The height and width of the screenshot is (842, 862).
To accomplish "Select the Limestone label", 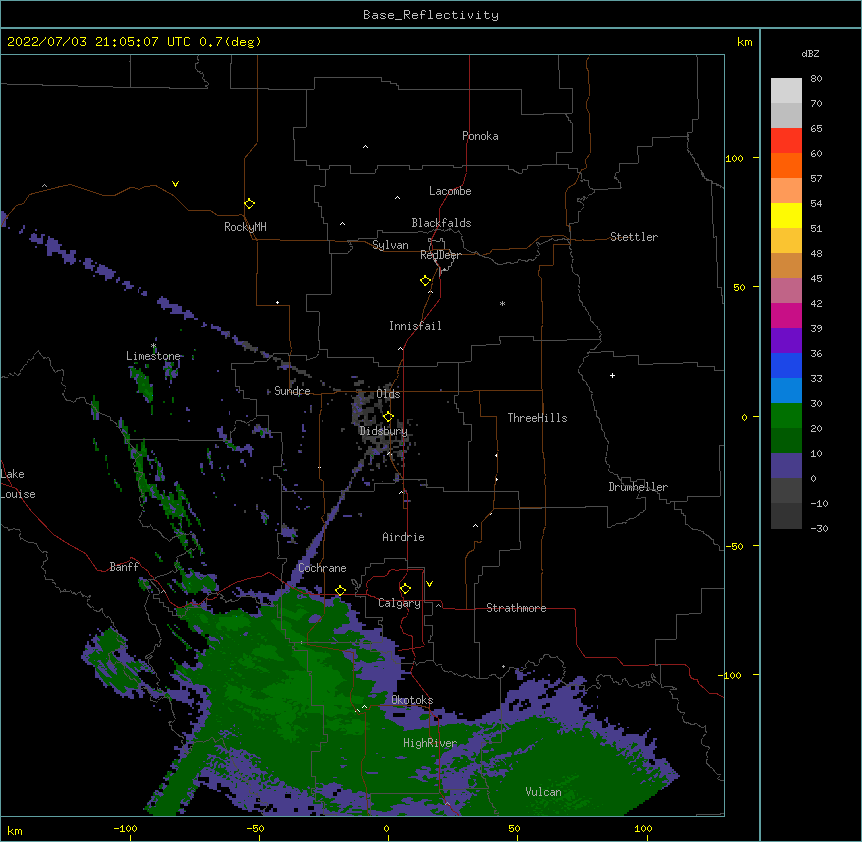I will pos(153,356).
